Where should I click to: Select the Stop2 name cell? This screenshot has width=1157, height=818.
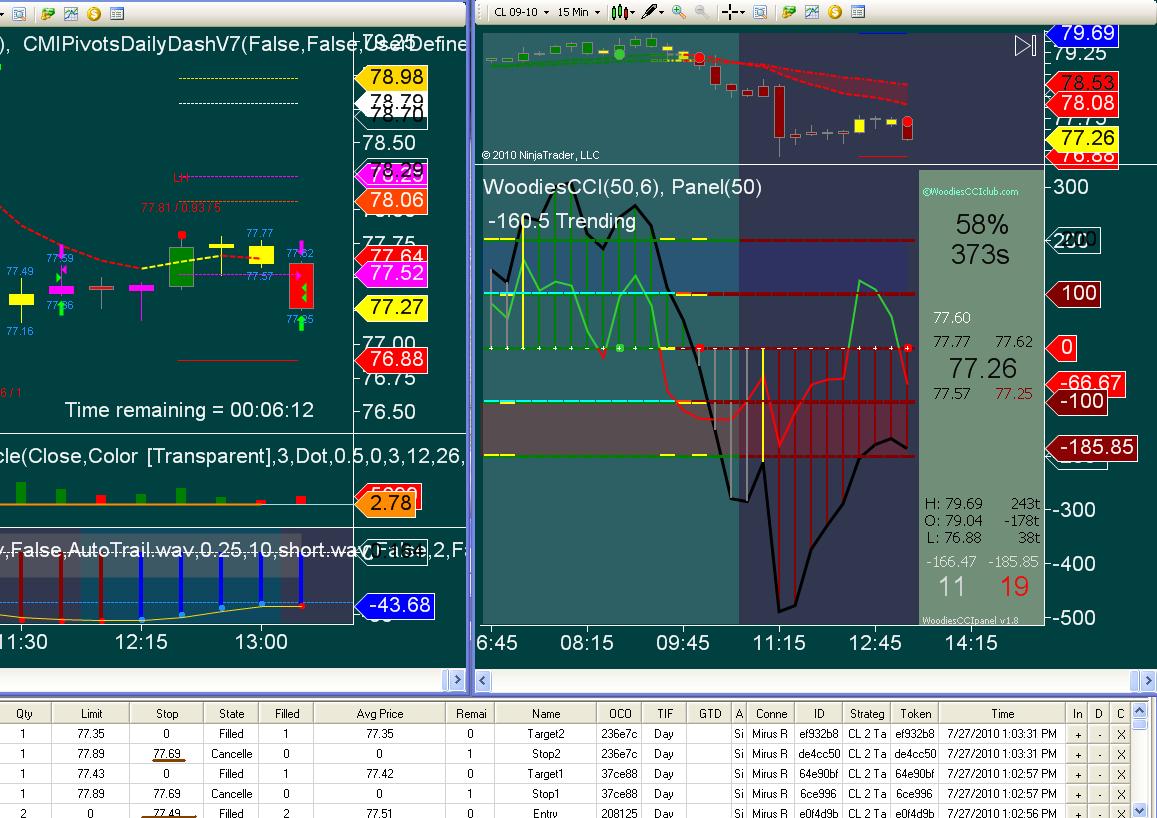[546, 754]
